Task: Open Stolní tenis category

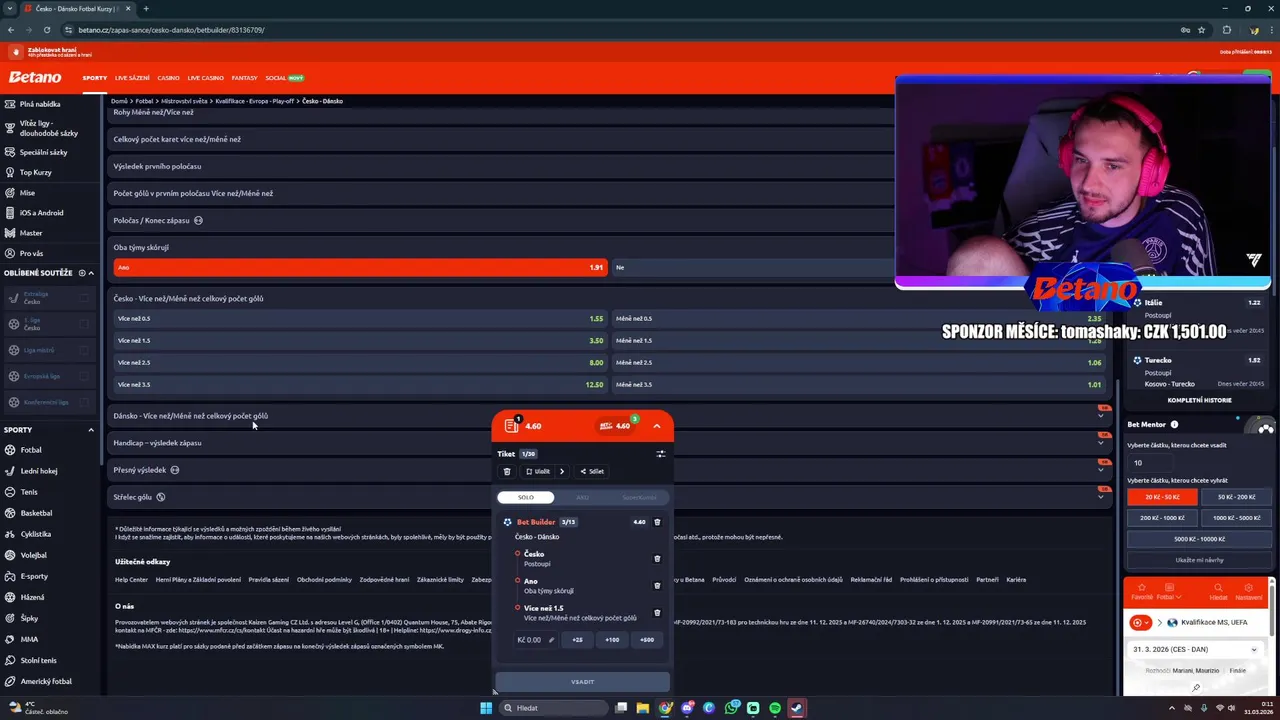Action: (x=38, y=660)
